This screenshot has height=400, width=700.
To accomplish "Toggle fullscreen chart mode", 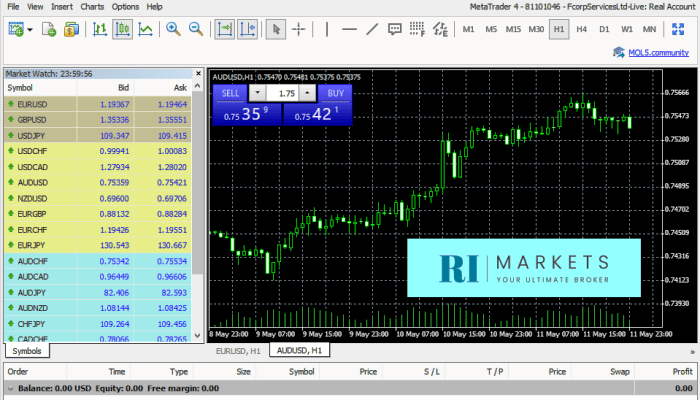I will [x=678, y=29].
